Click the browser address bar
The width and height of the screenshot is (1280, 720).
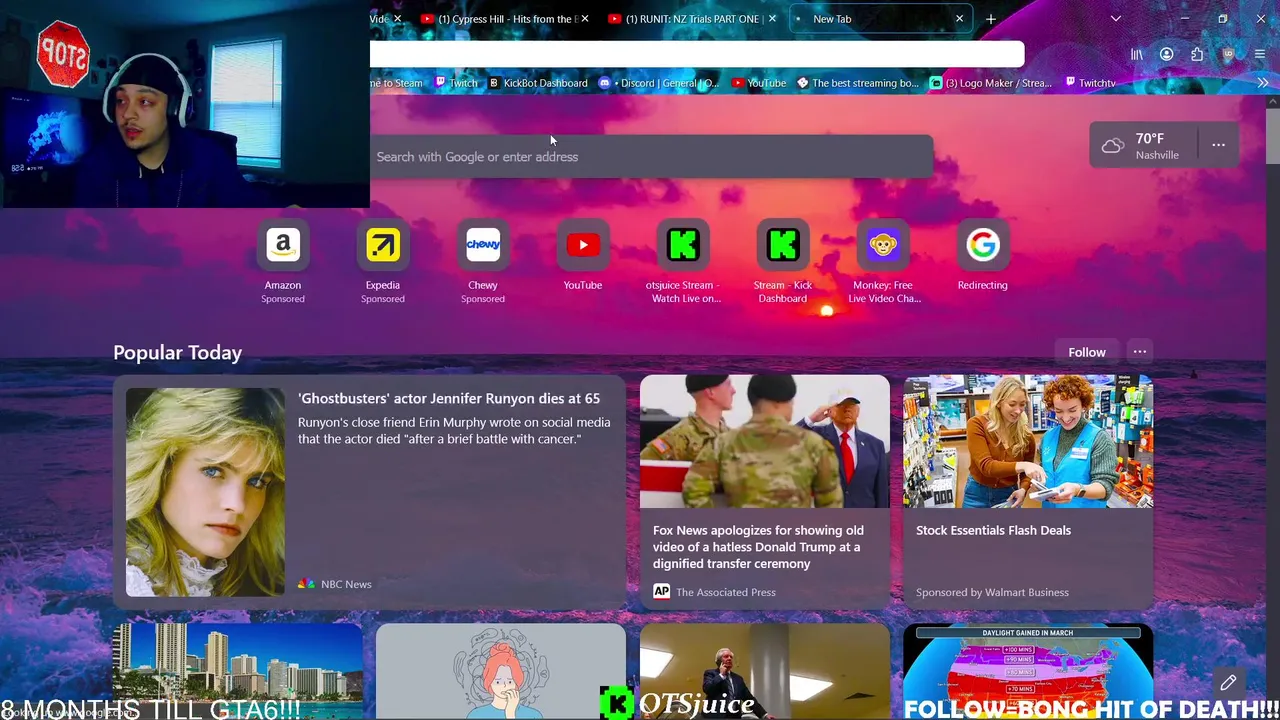pos(697,55)
